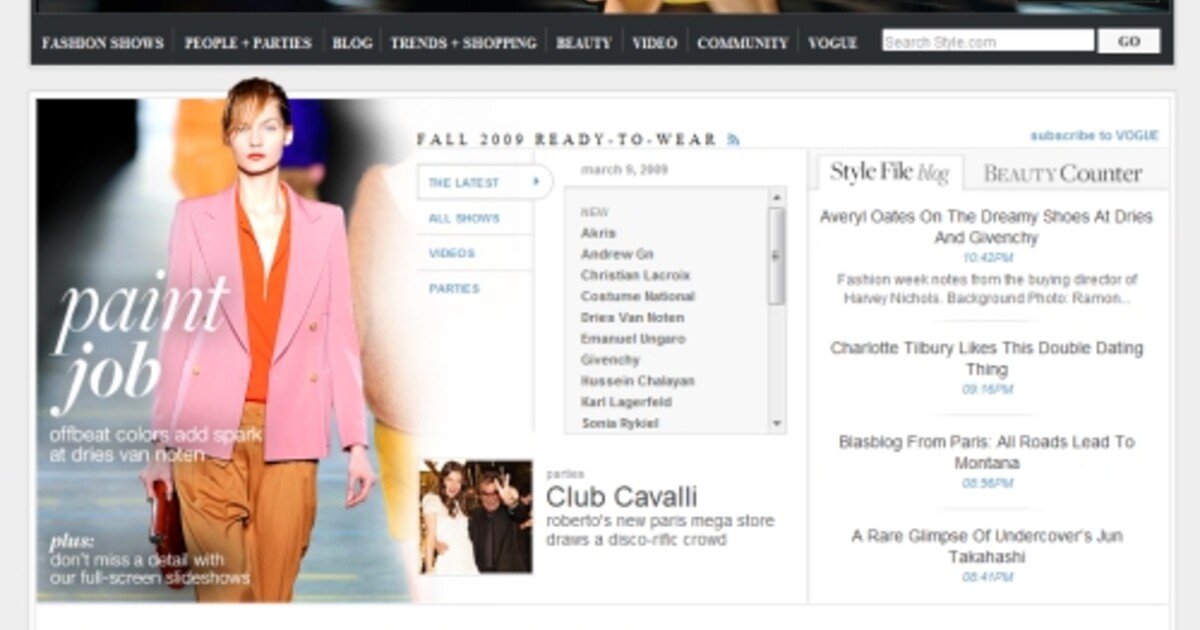Click the Club Cavalli party thumbnail
Image resolution: width=1200 pixels, height=630 pixels.
pyautogui.click(x=476, y=517)
